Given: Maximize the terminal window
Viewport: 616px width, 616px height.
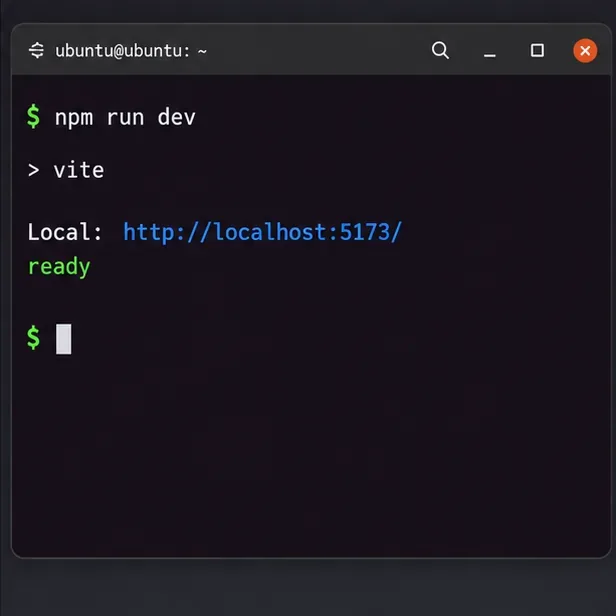Looking at the screenshot, I should [537, 50].
